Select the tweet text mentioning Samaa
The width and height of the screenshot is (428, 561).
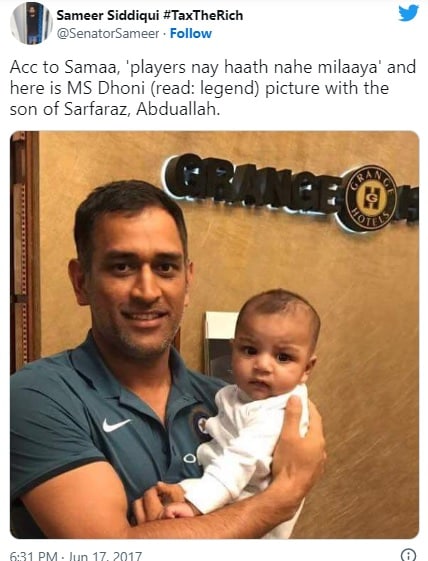point(213,88)
